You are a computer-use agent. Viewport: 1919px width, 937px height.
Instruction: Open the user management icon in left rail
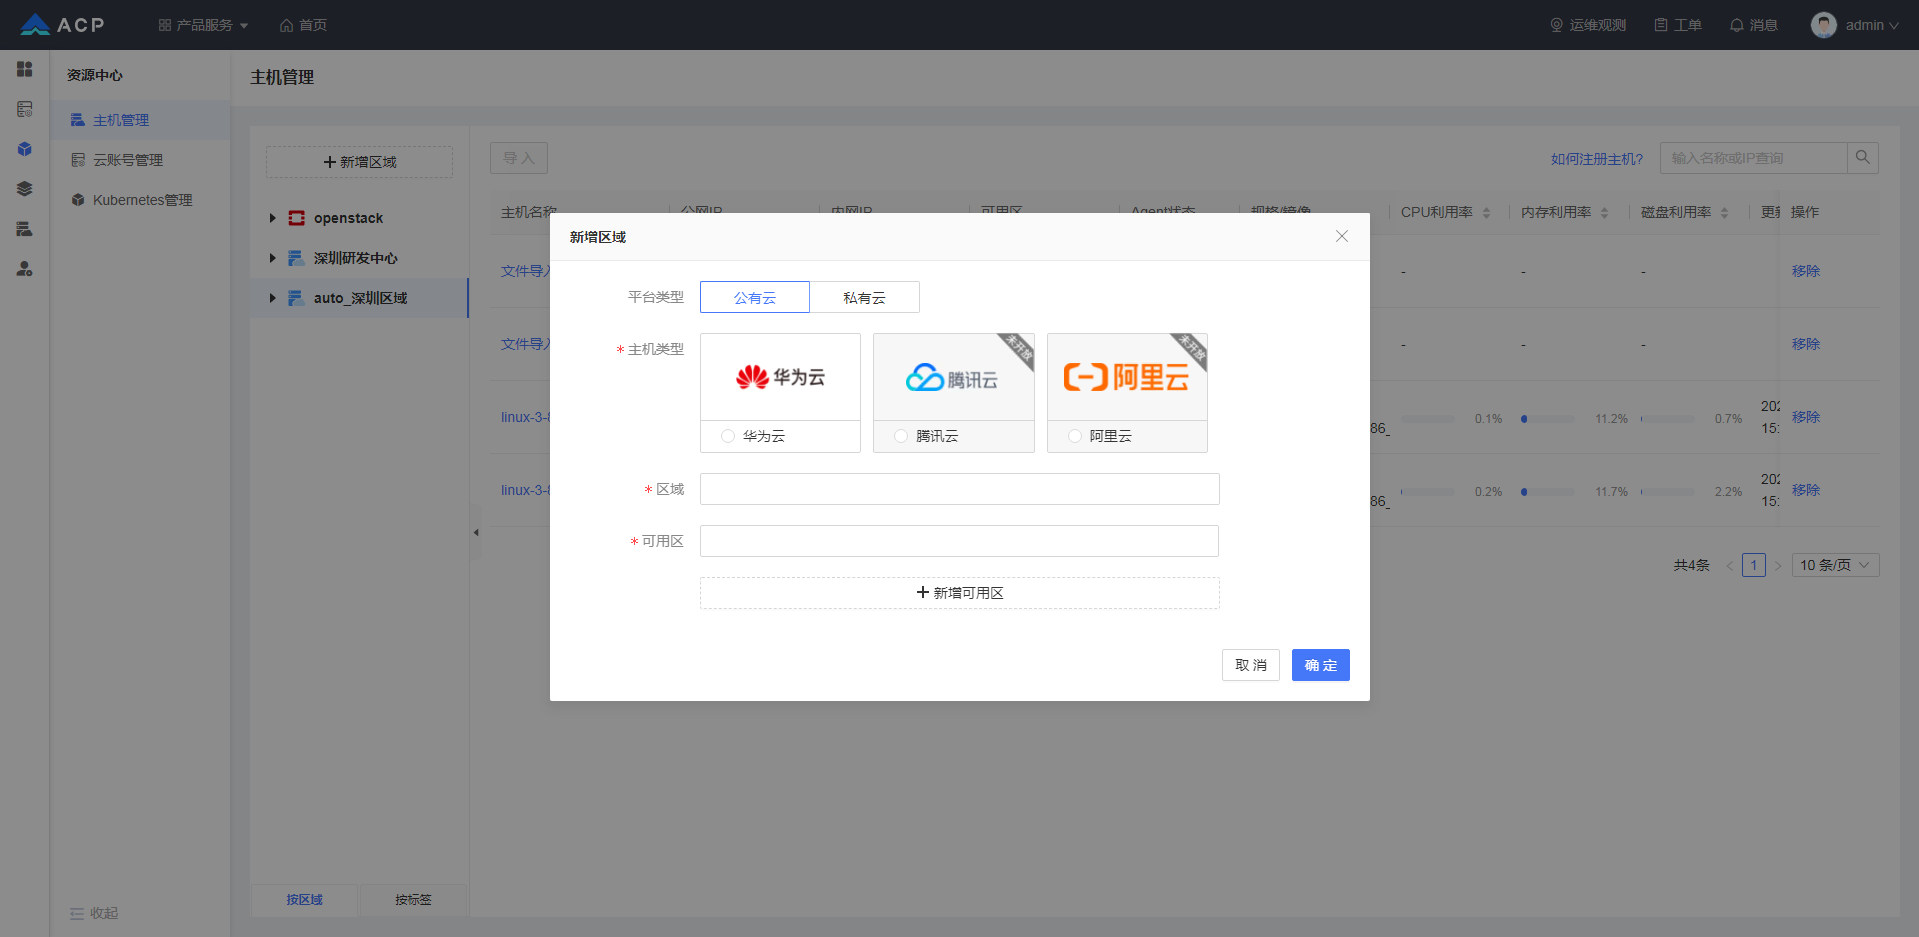click(x=25, y=269)
